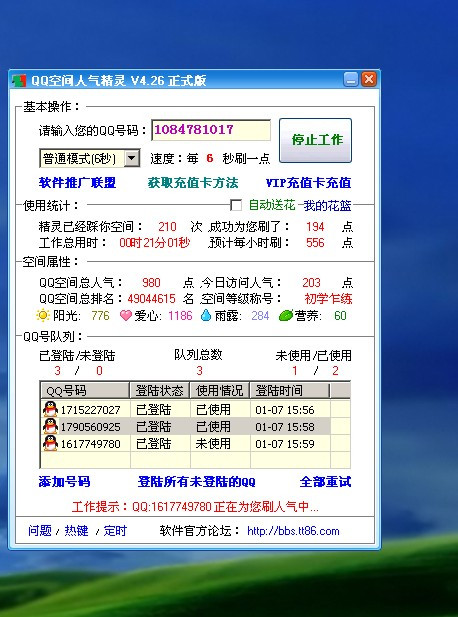Open the 热键 hotkey link
The image size is (458, 617).
click(x=76, y=530)
